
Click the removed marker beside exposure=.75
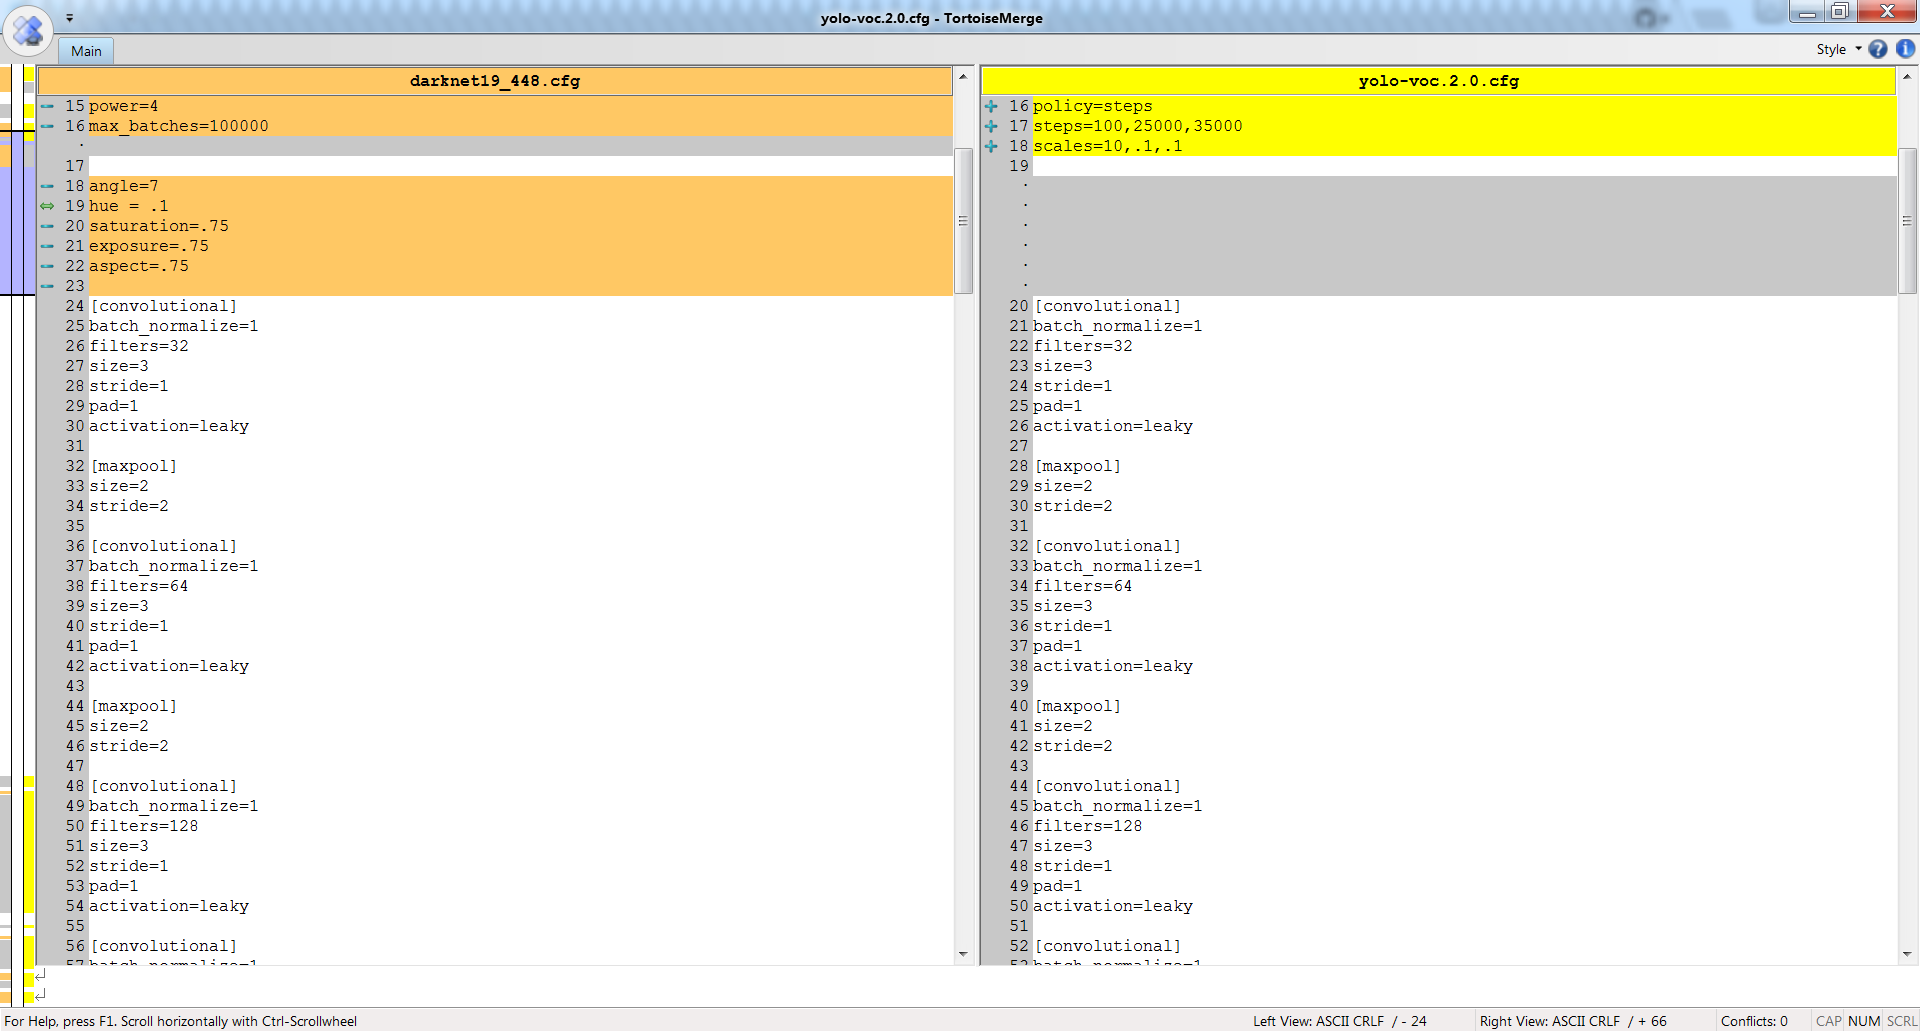[x=47, y=246]
